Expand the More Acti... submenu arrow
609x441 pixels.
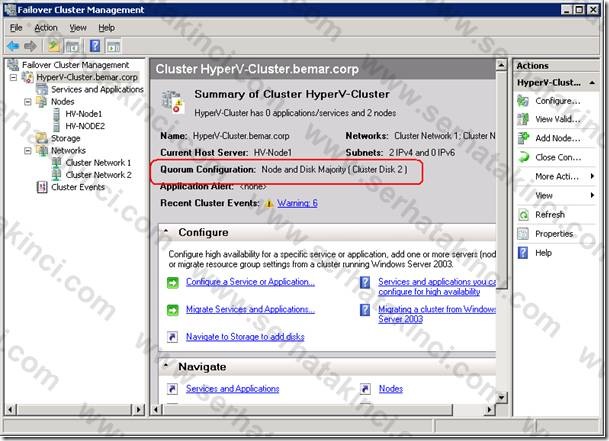(x=592, y=176)
